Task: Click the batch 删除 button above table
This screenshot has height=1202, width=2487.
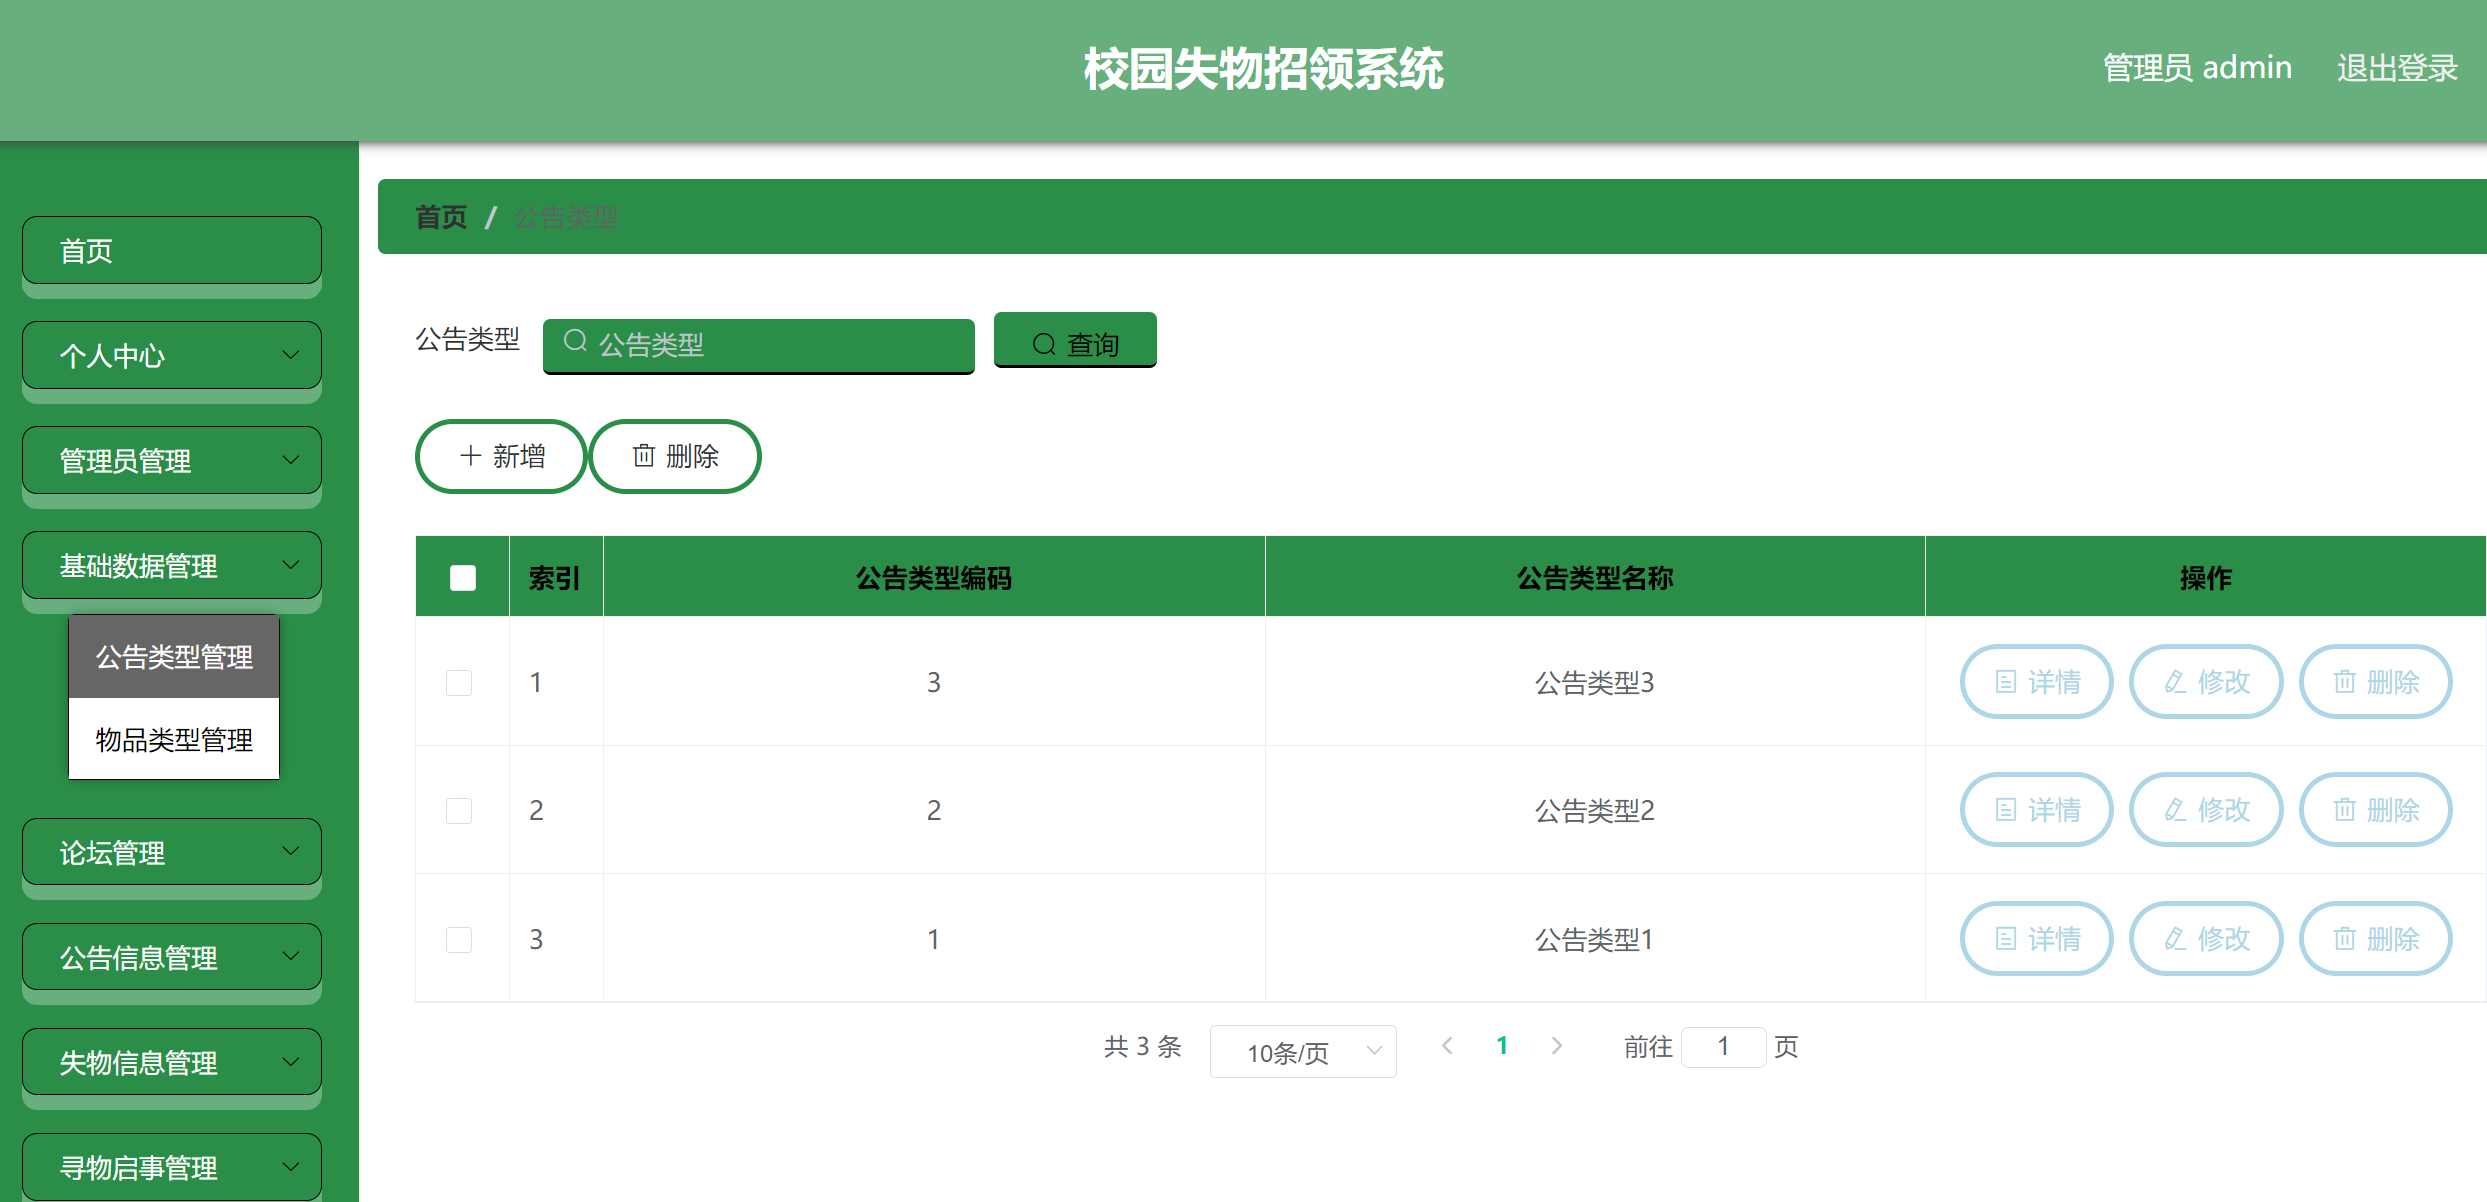Action: click(x=675, y=456)
